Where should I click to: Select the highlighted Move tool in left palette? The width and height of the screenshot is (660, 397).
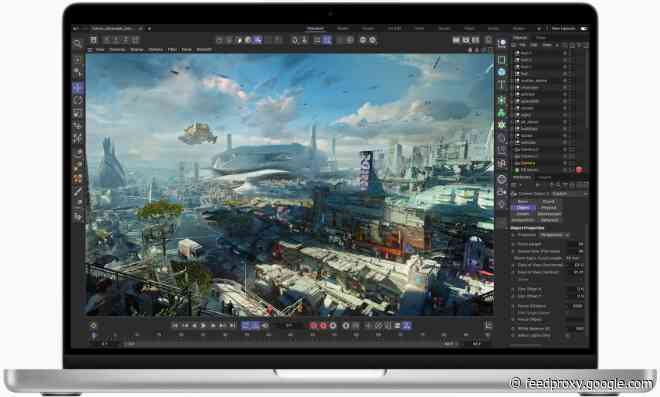tap(78, 88)
